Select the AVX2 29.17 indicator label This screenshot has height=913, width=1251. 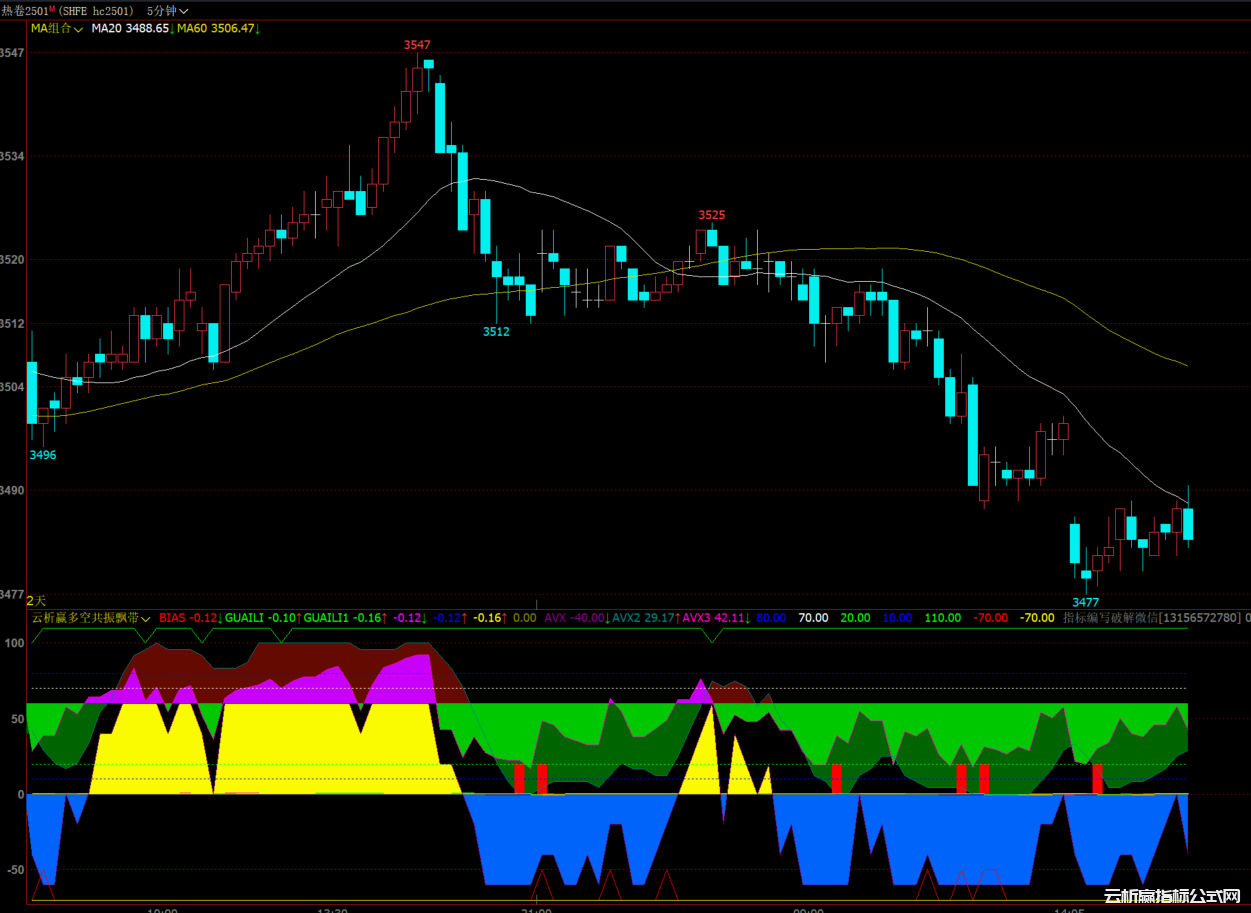pos(643,618)
